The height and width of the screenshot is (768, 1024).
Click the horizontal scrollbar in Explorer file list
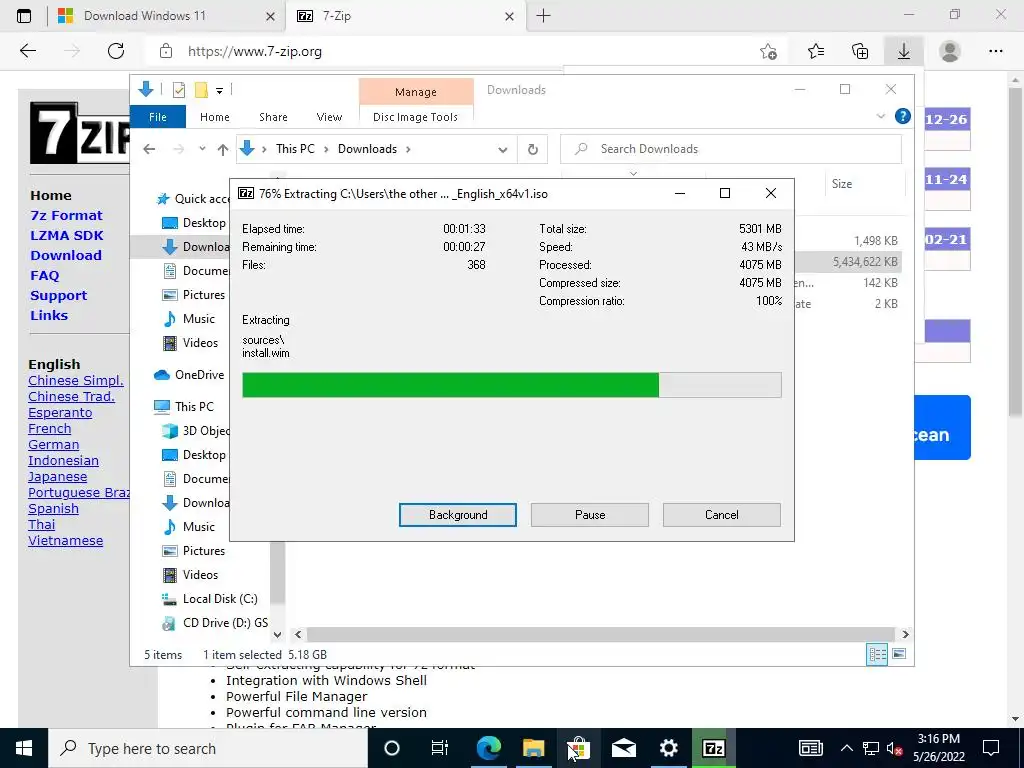pos(600,634)
